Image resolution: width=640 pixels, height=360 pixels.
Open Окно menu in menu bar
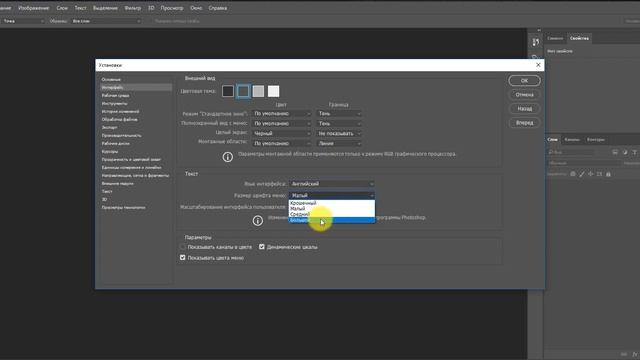(196, 8)
